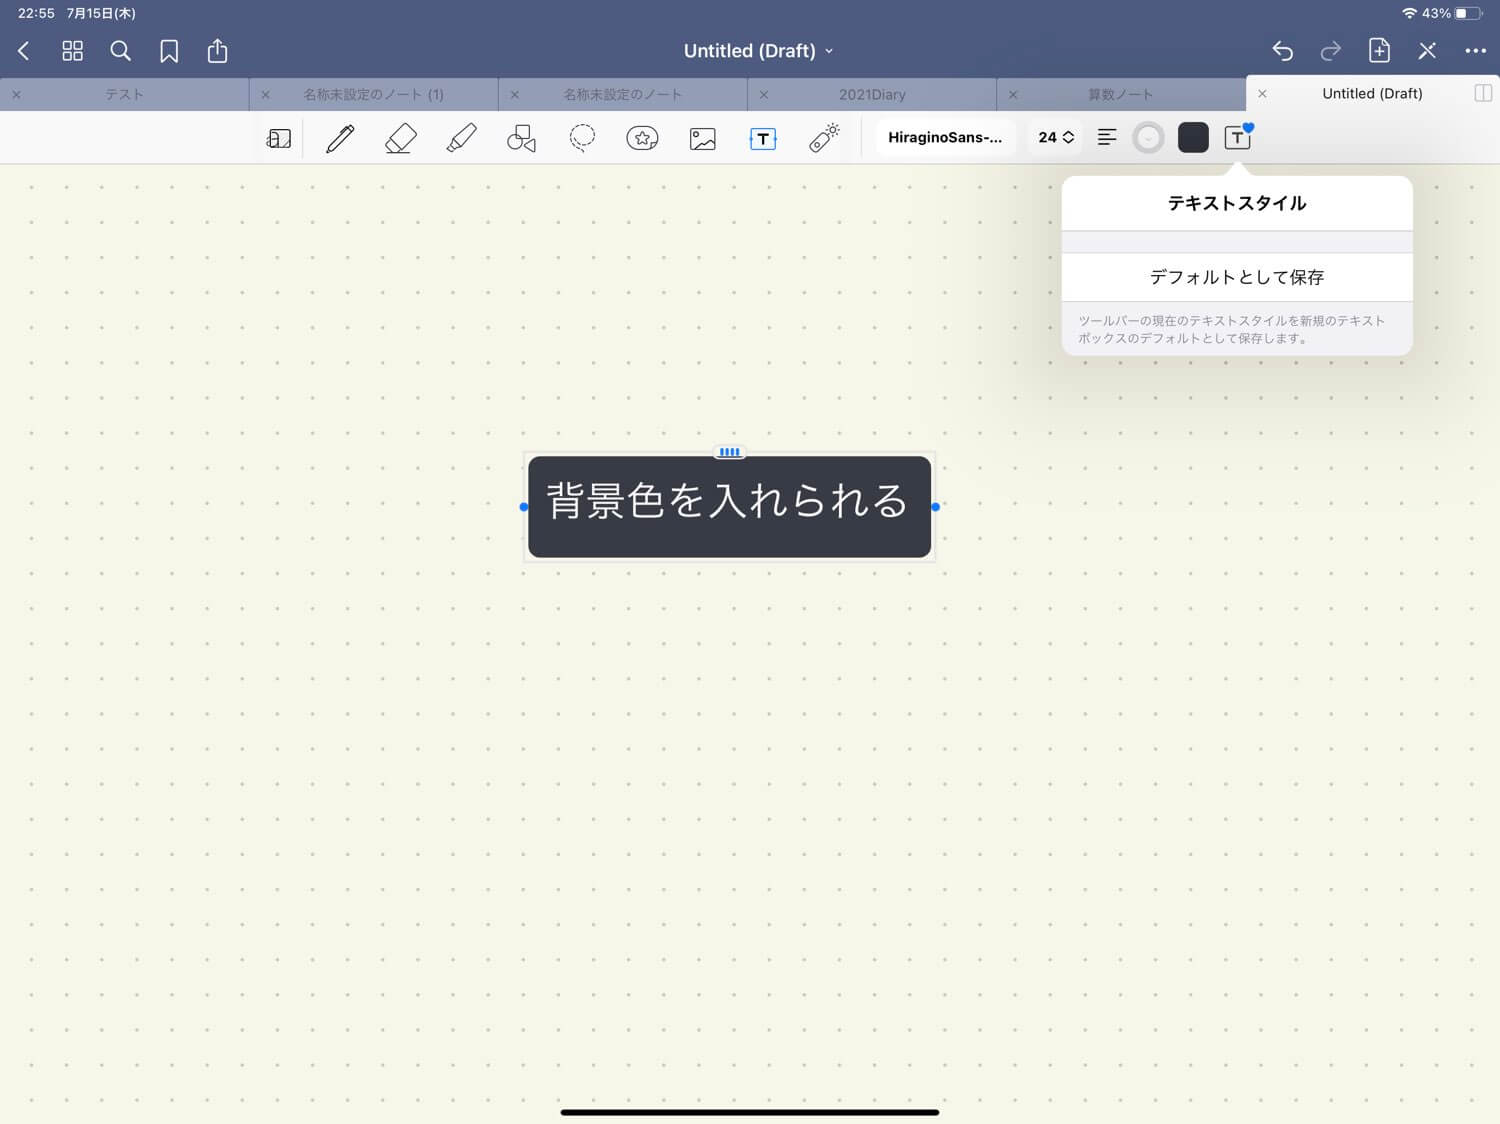Screen dimensions: 1500x1124
Task: Open the Elements sticker tool
Action: click(642, 138)
